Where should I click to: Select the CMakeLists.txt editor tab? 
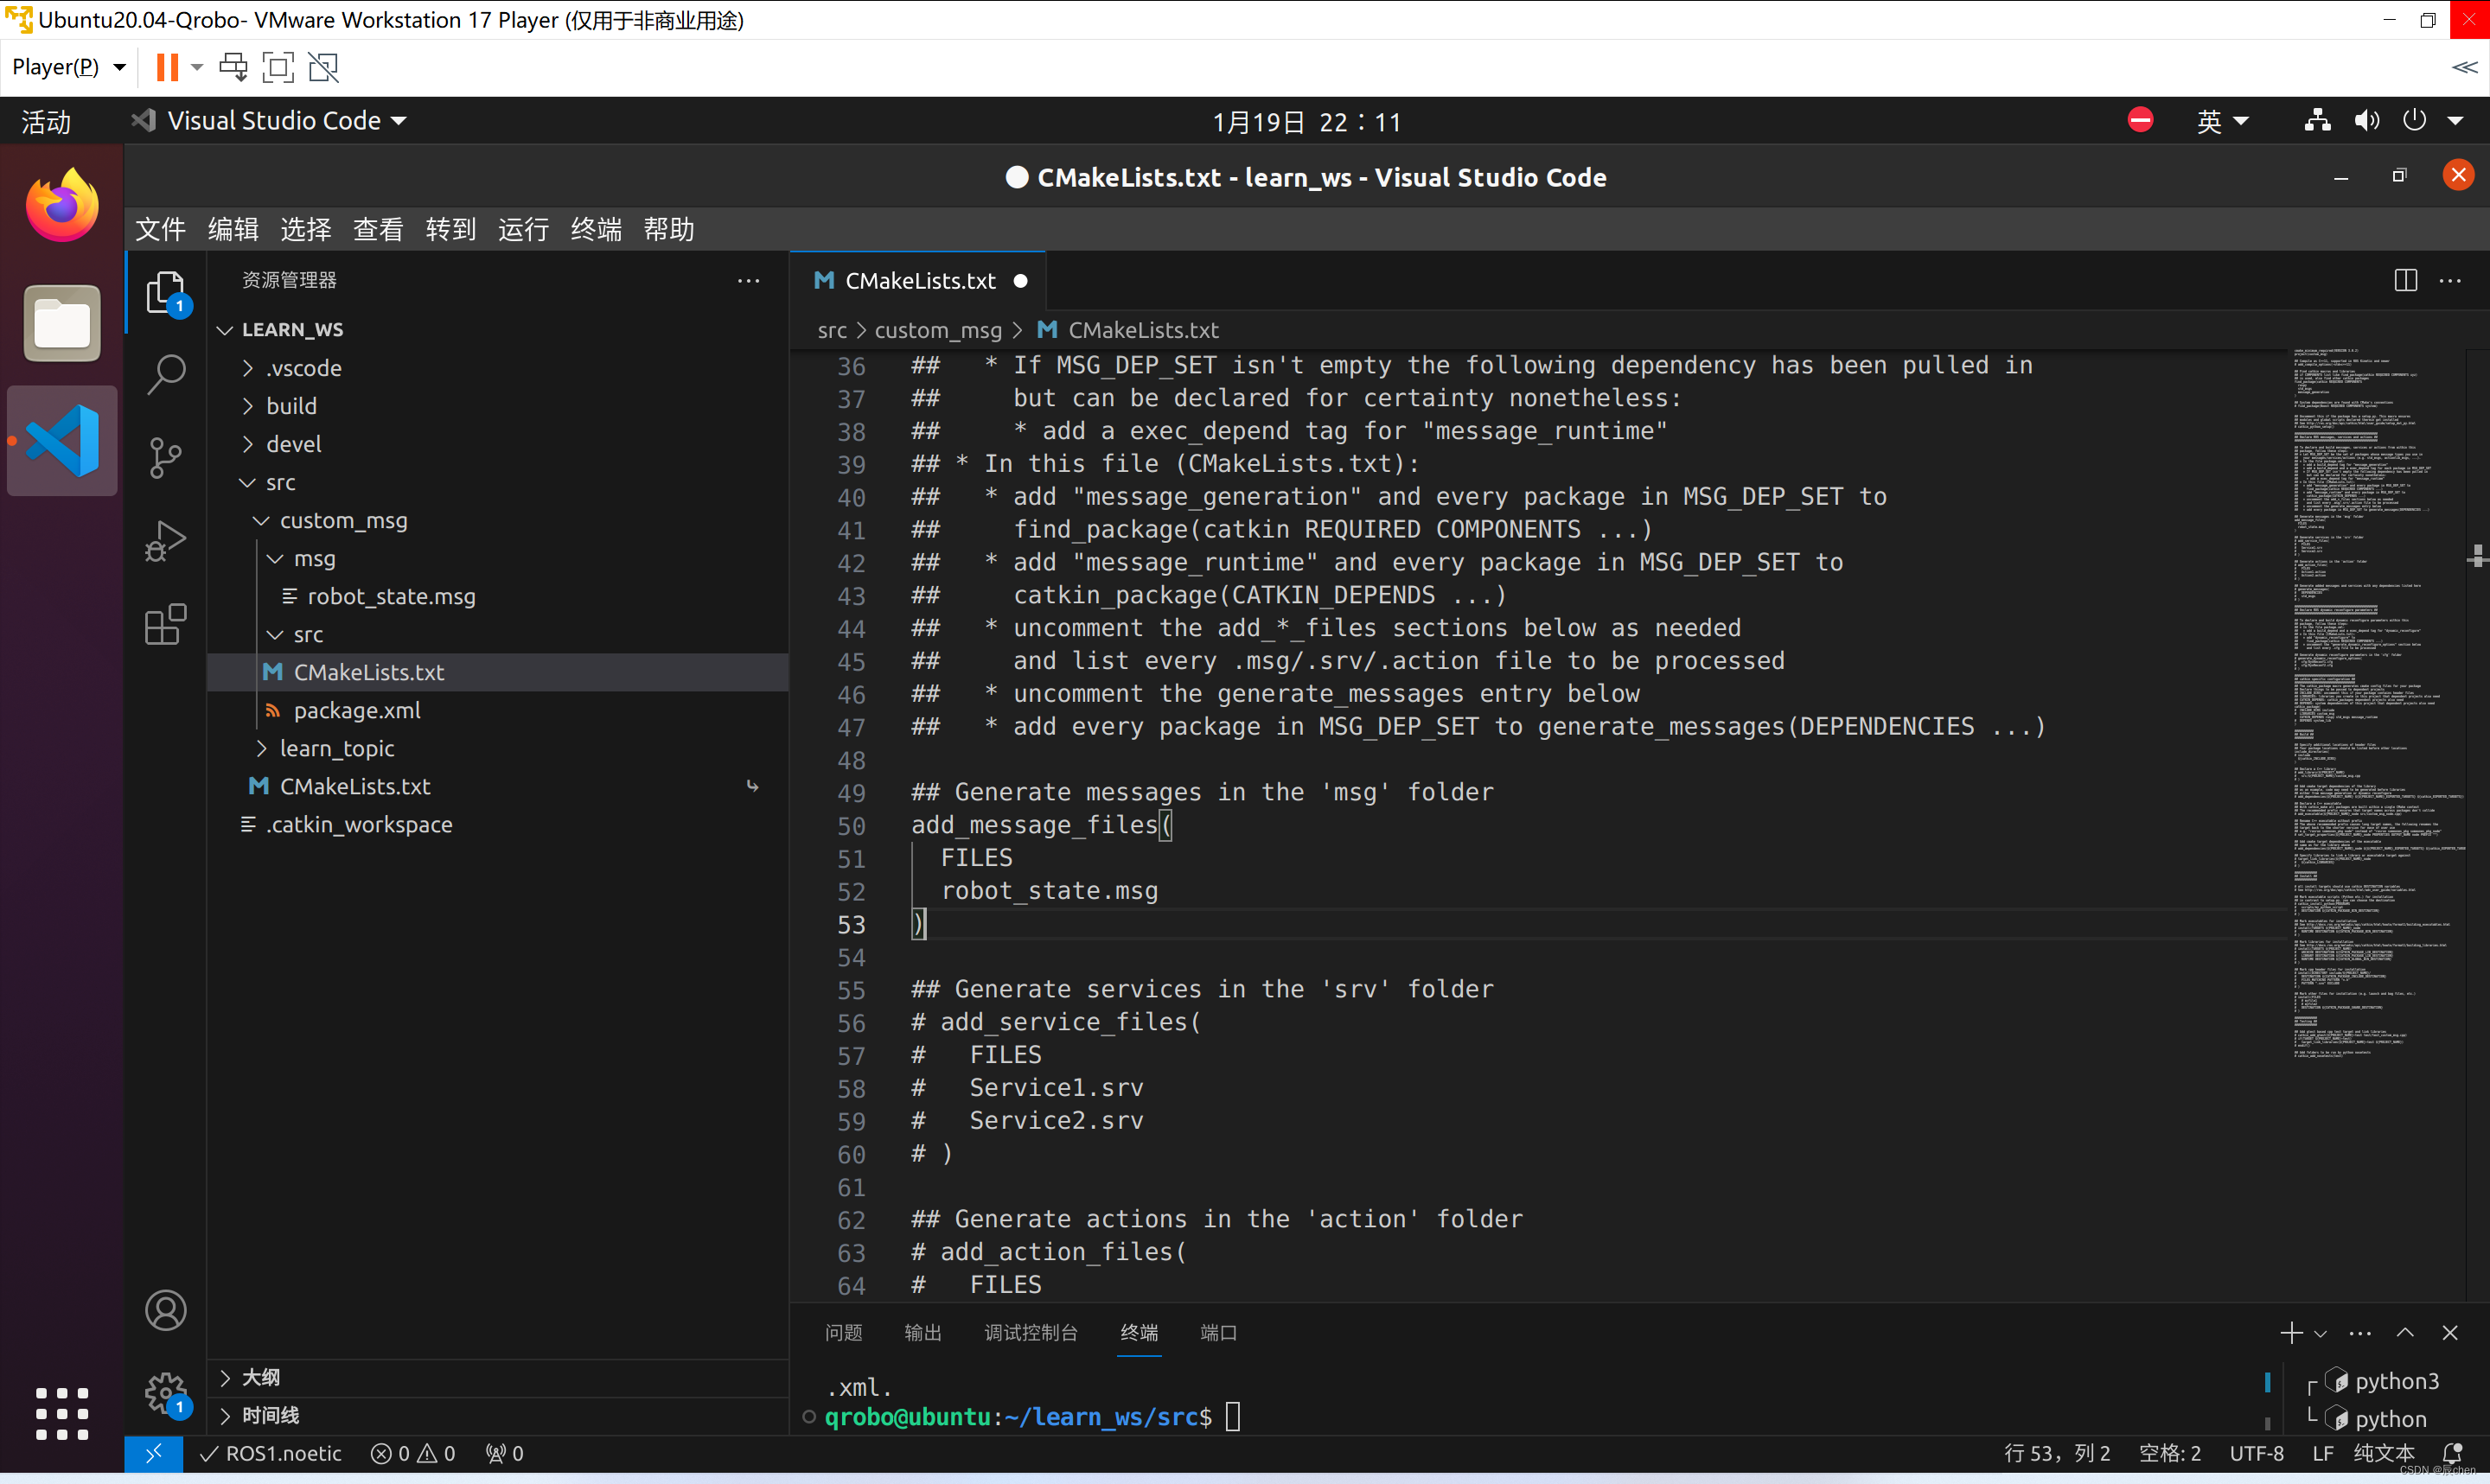(x=918, y=281)
